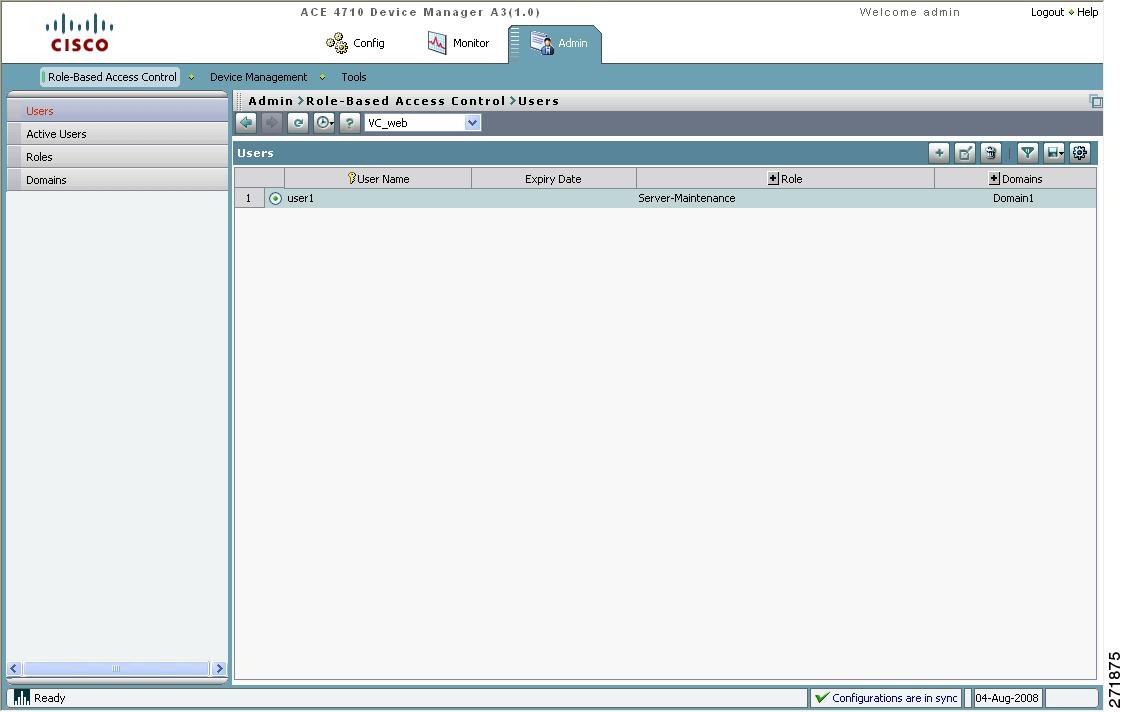1124x712 pixels.
Task: Click the back navigation arrow
Action: coord(245,122)
